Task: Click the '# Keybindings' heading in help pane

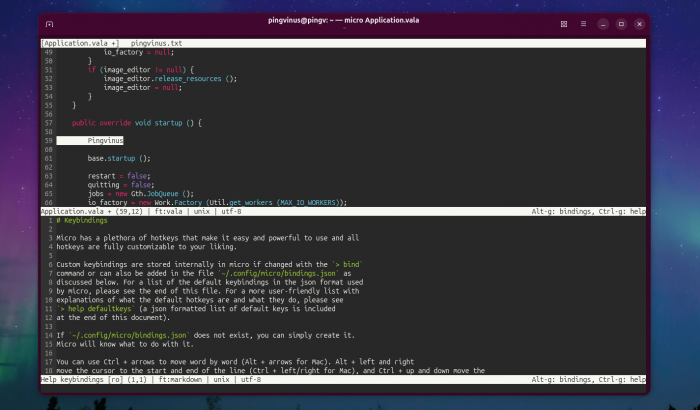Action: (82, 221)
